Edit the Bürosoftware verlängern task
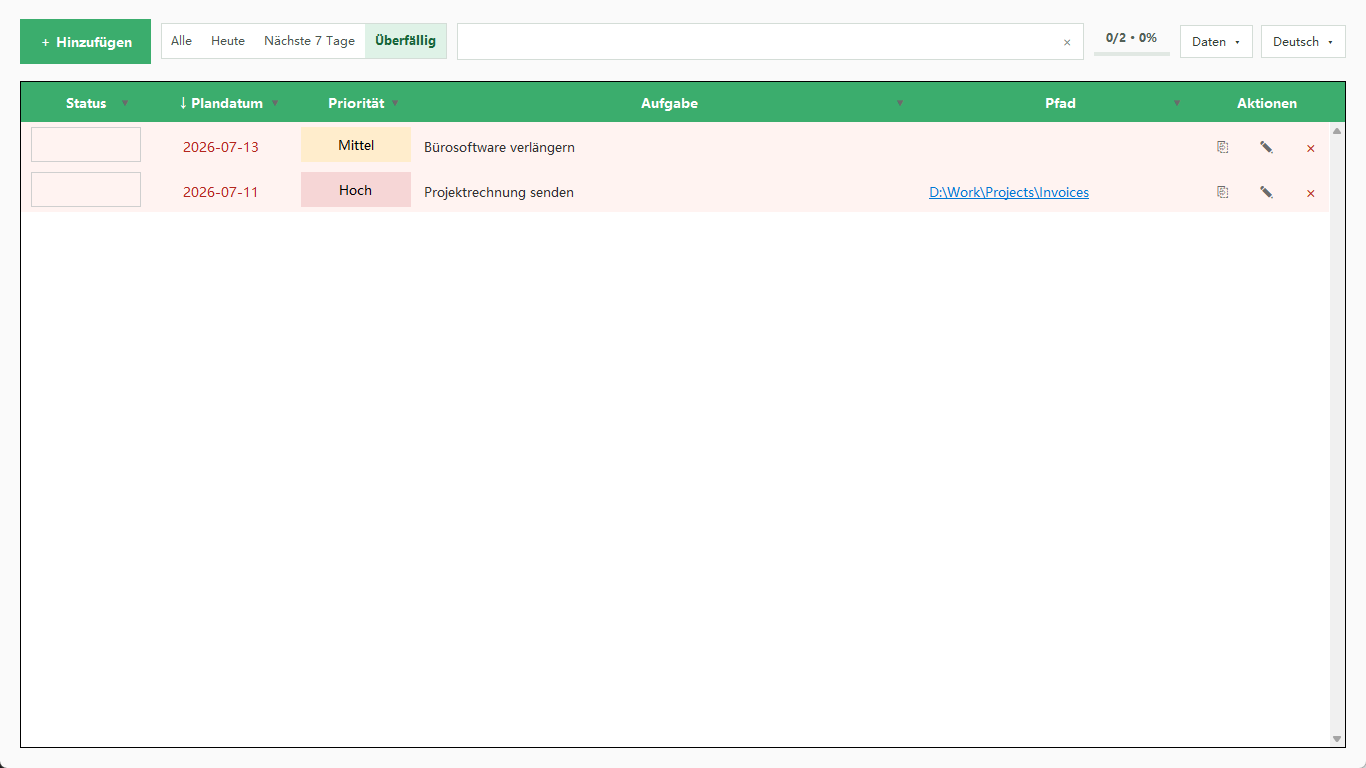This screenshot has height=768, width=1366. [x=1266, y=147]
